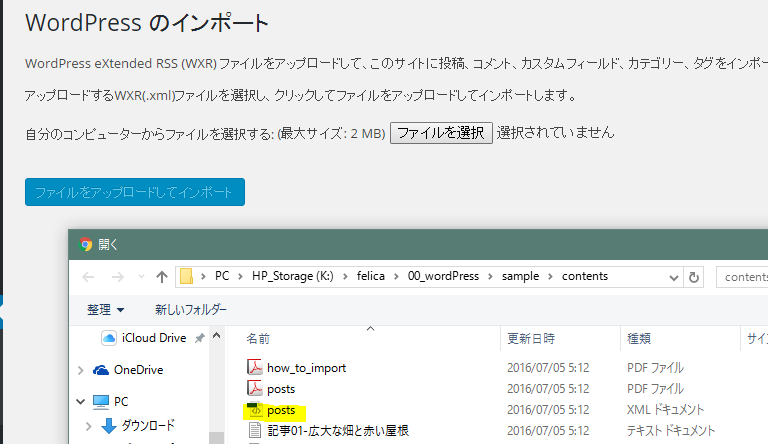Click date 2016/07/05 5:12 of how_to_import row
The image size is (768, 444).
point(548,368)
